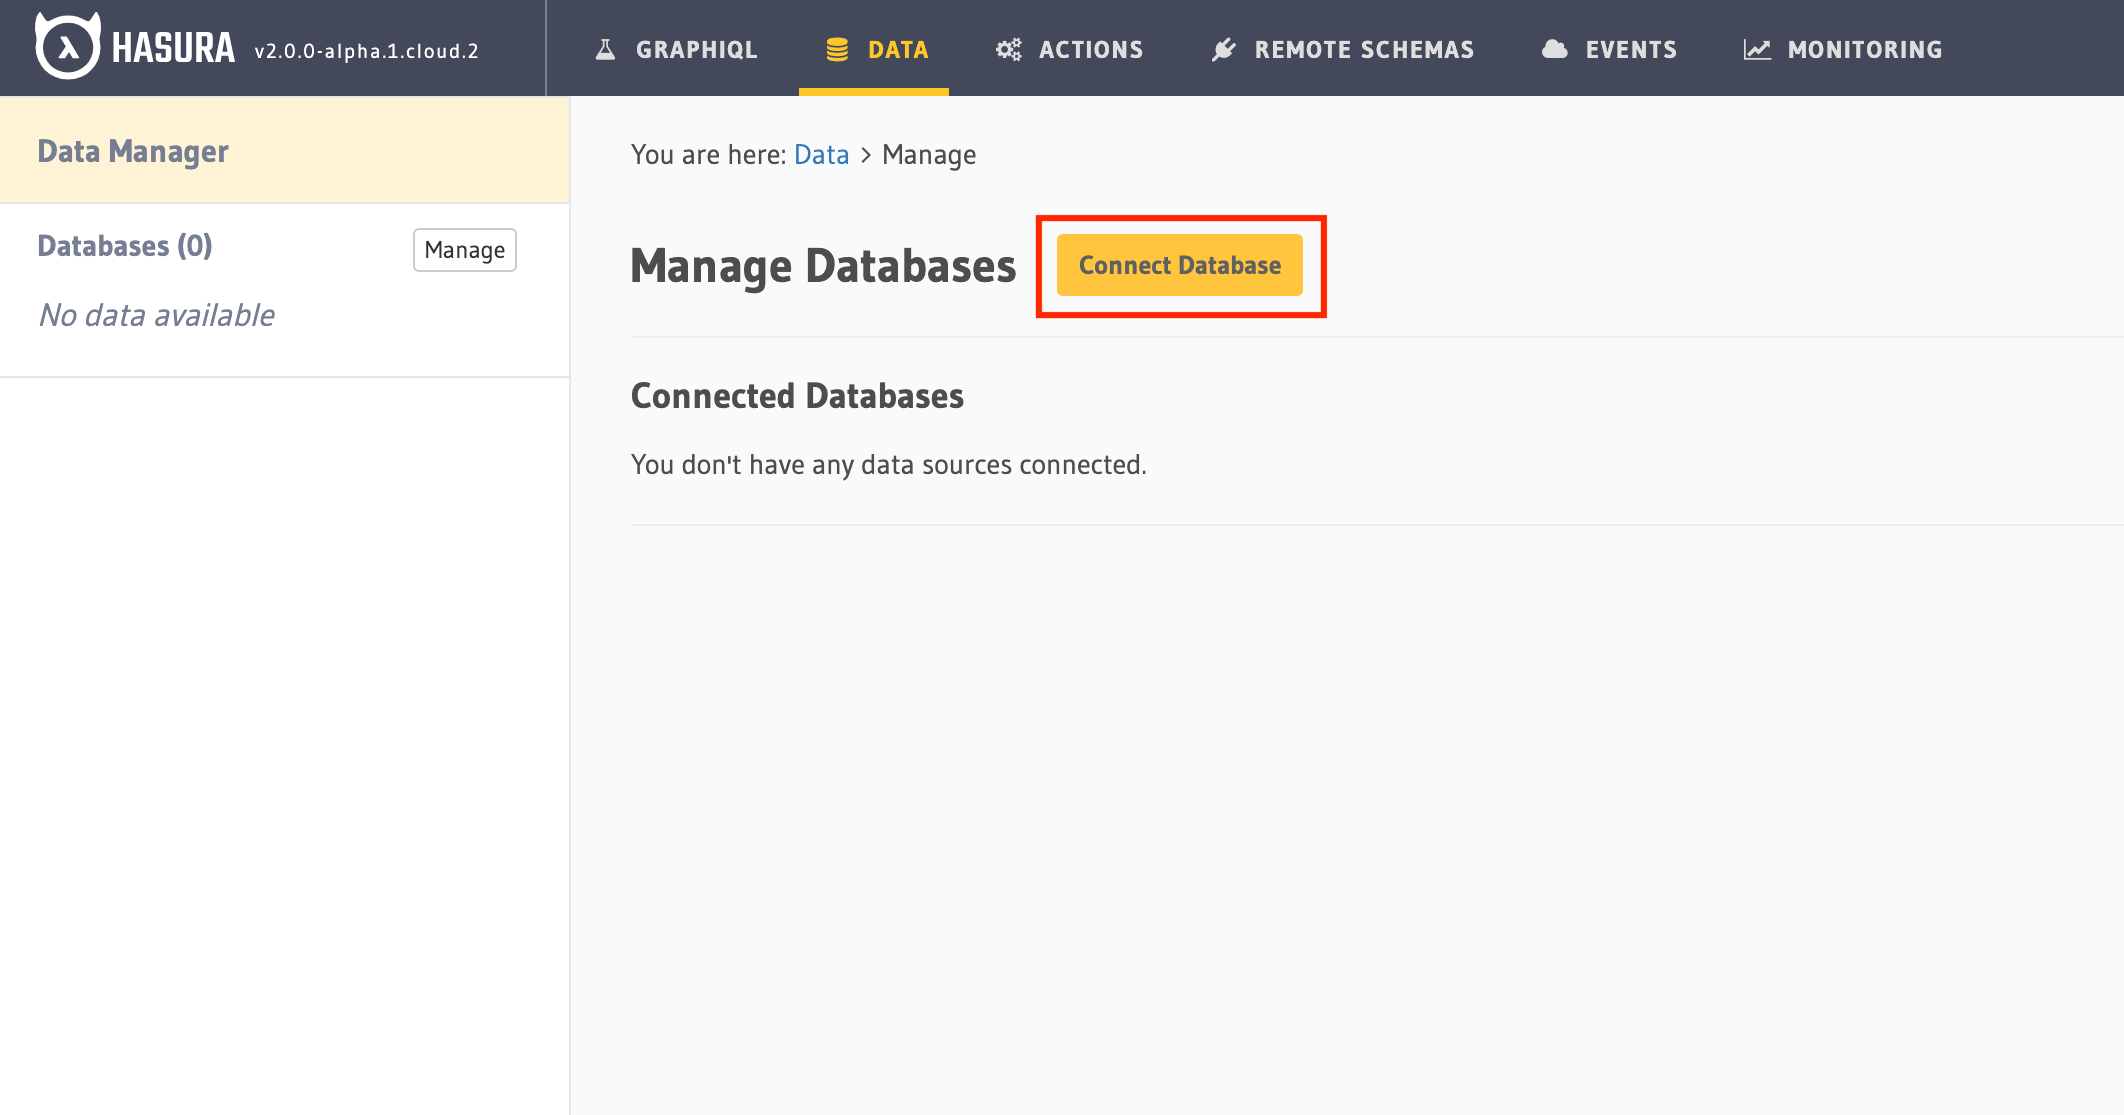Select the DATA tab label
The image size is (2124, 1115).
click(898, 49)
